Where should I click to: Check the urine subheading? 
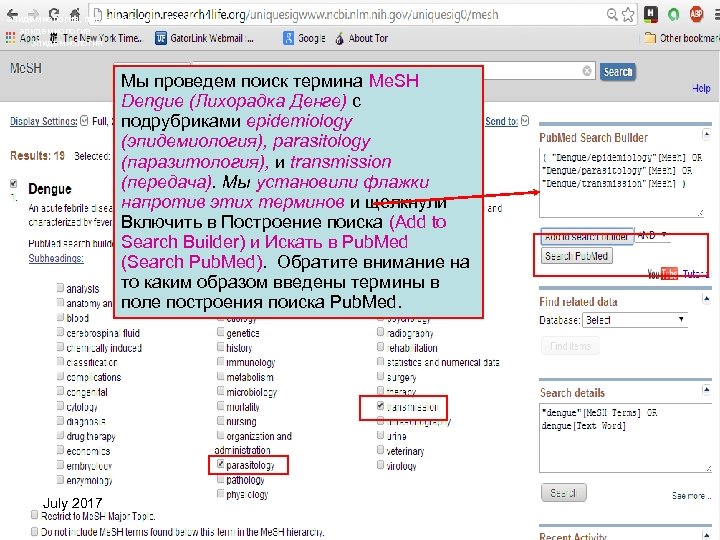coord(380,434)
